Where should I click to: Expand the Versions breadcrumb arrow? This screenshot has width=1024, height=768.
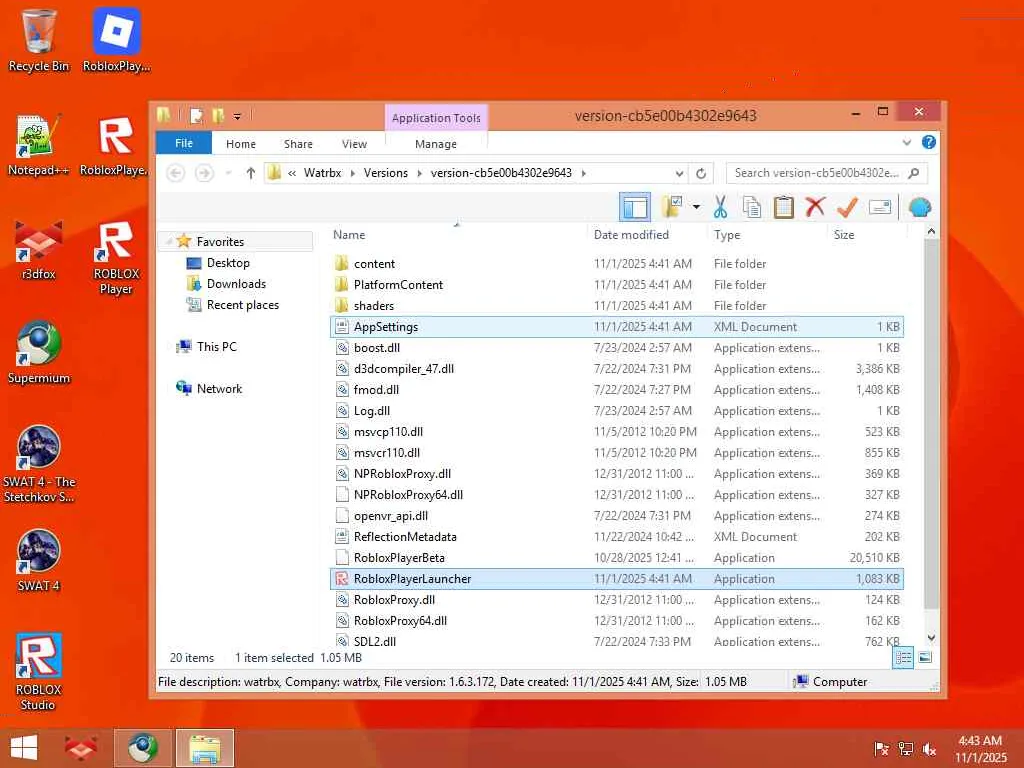(x=419, y=173)
